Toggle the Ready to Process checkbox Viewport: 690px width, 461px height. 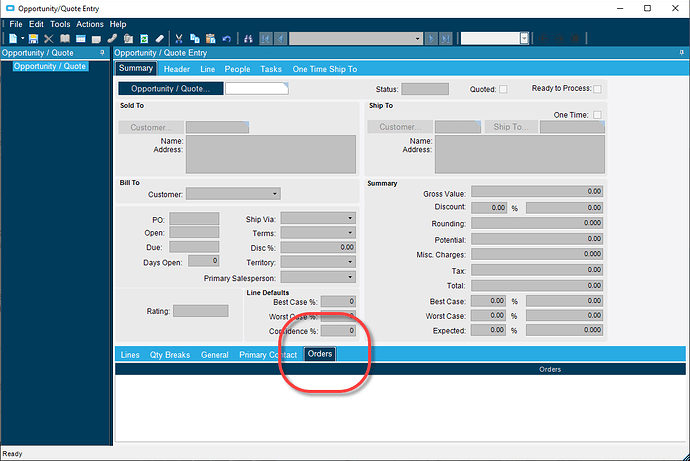pyautogui.click(x=597, y=89)
